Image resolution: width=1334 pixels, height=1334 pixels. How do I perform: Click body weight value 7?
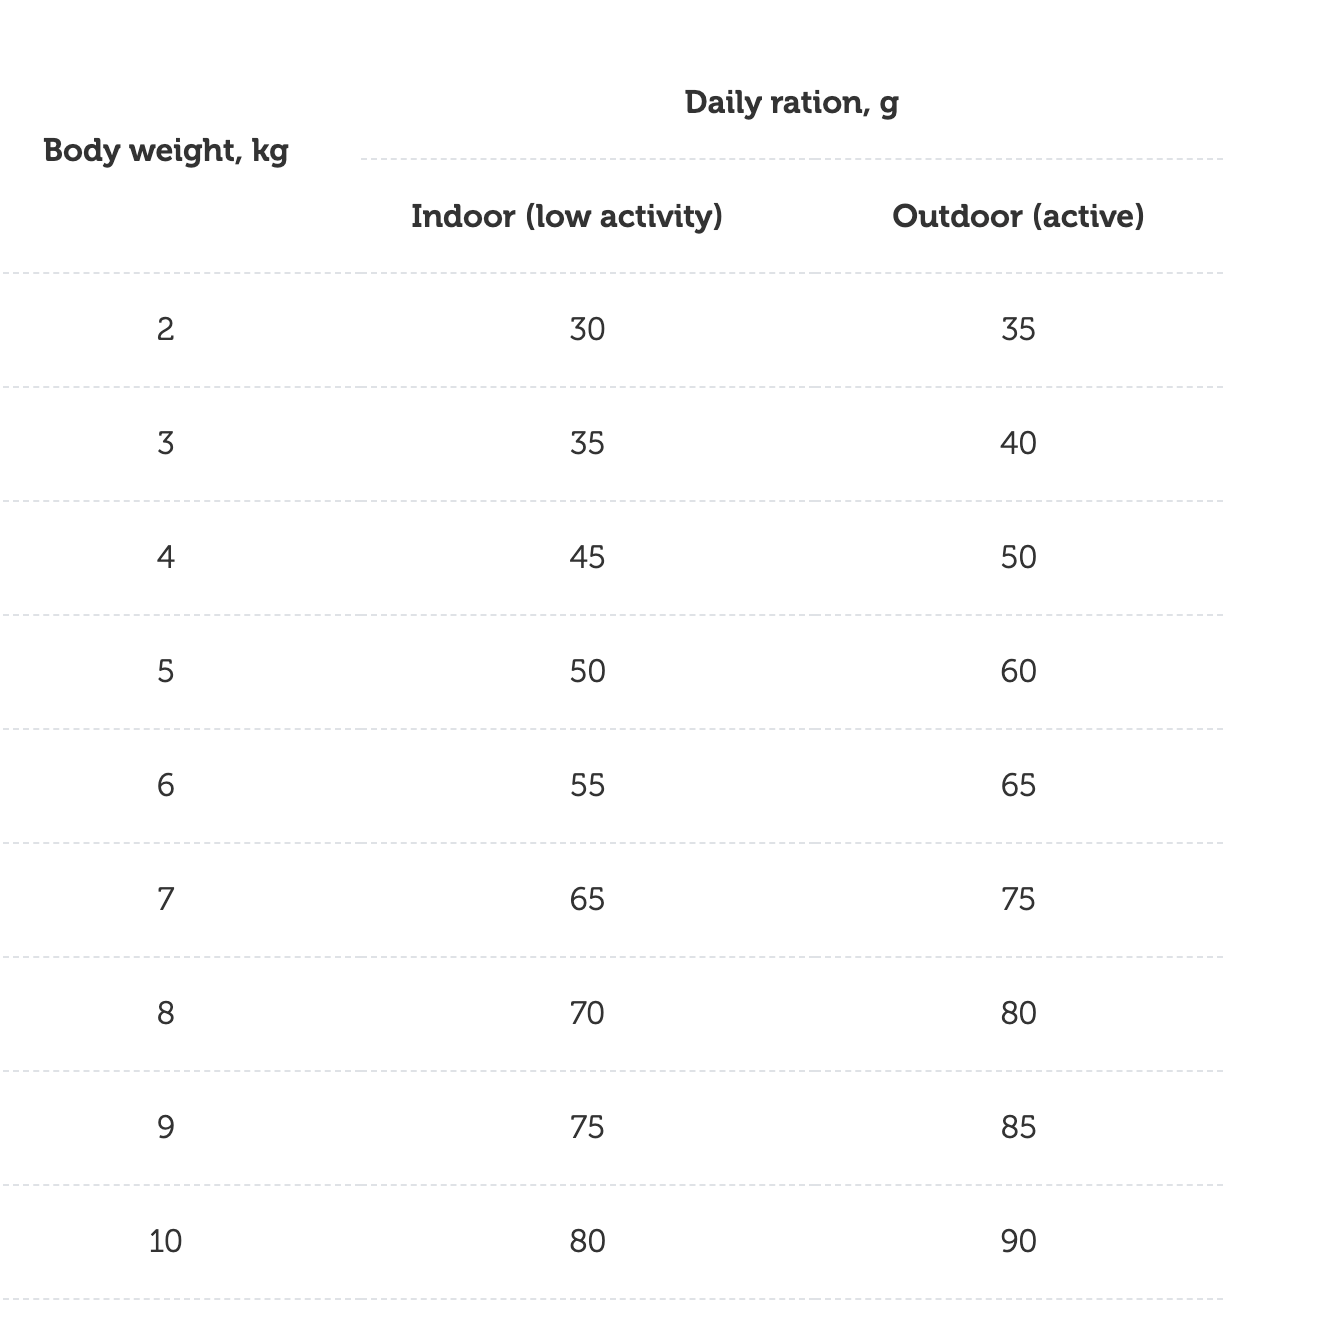click(166, 899)
